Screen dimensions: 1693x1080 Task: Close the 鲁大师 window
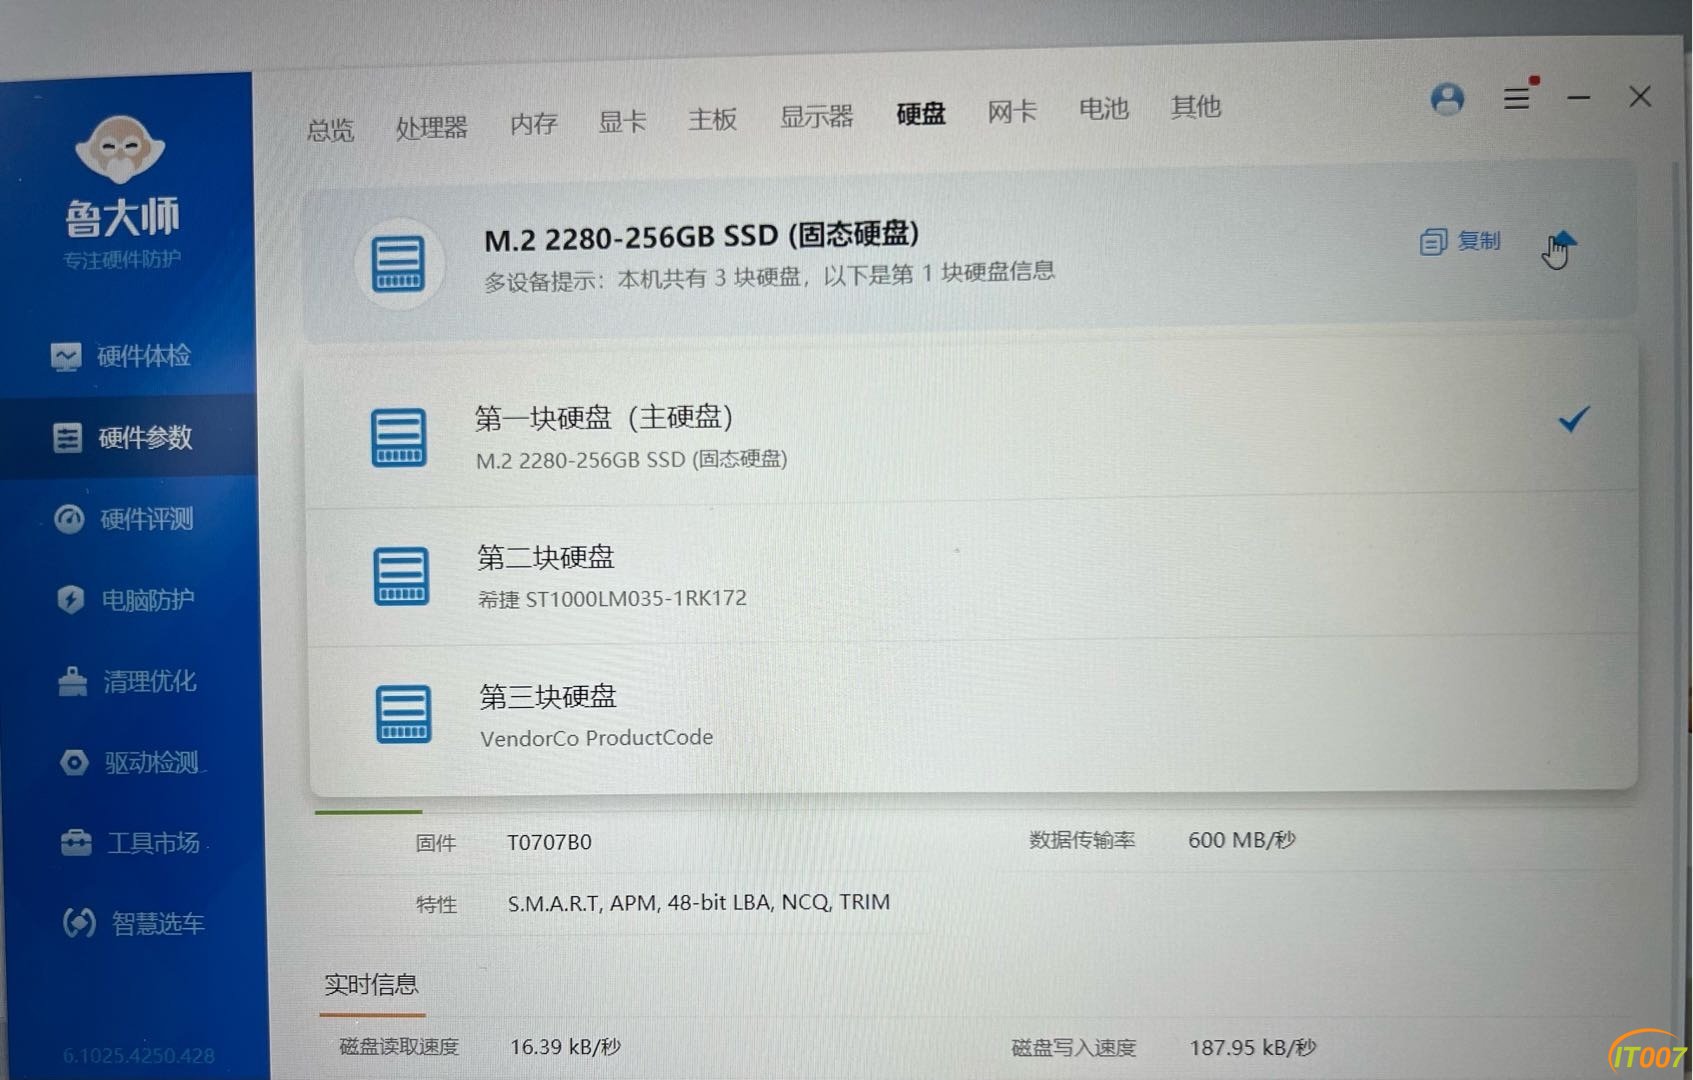1640,97
